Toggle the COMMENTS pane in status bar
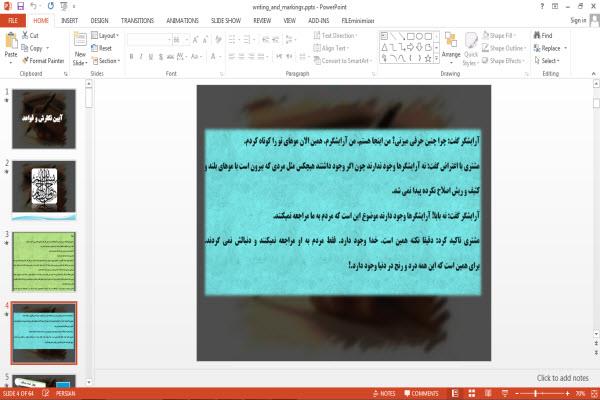The image size is (600, 400). point(421,393)
